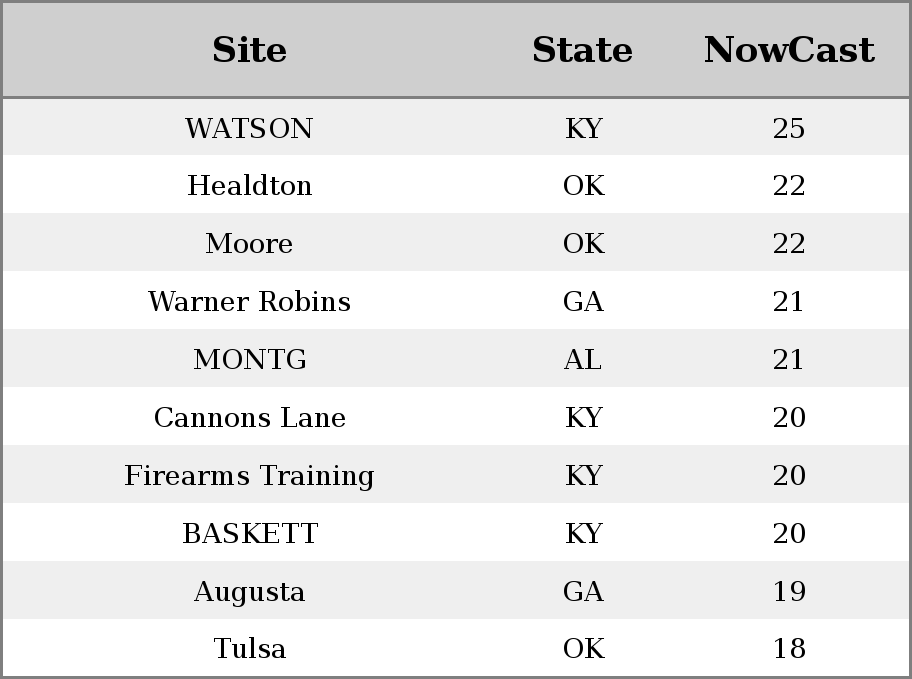Click the GA state for Warner Robins
Image resolution: width=912 pixels, height=679 pixels.
pos(583,301)
